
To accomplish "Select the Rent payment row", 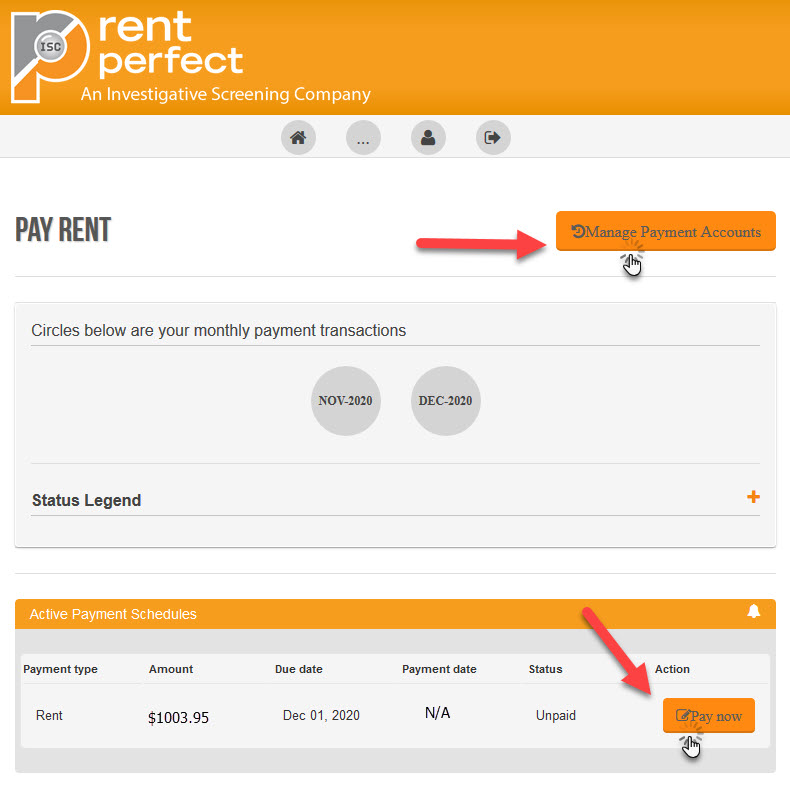I will [395, 715].
